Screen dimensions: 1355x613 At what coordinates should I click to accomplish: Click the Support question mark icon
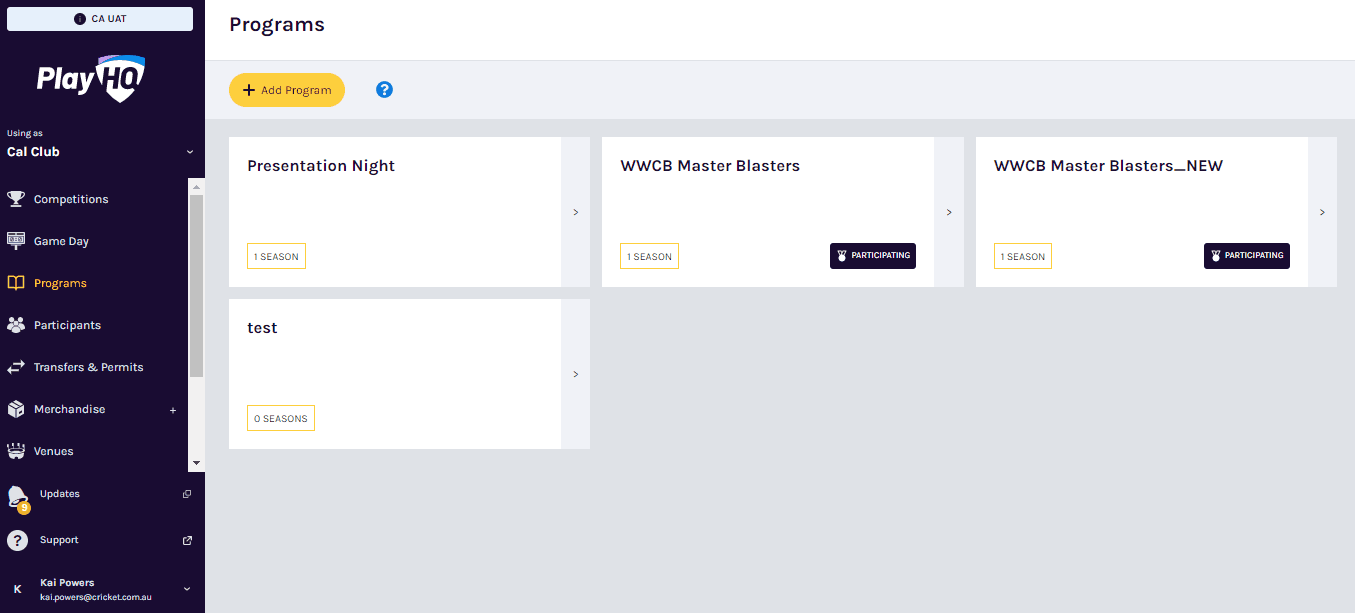click(17, 540)
